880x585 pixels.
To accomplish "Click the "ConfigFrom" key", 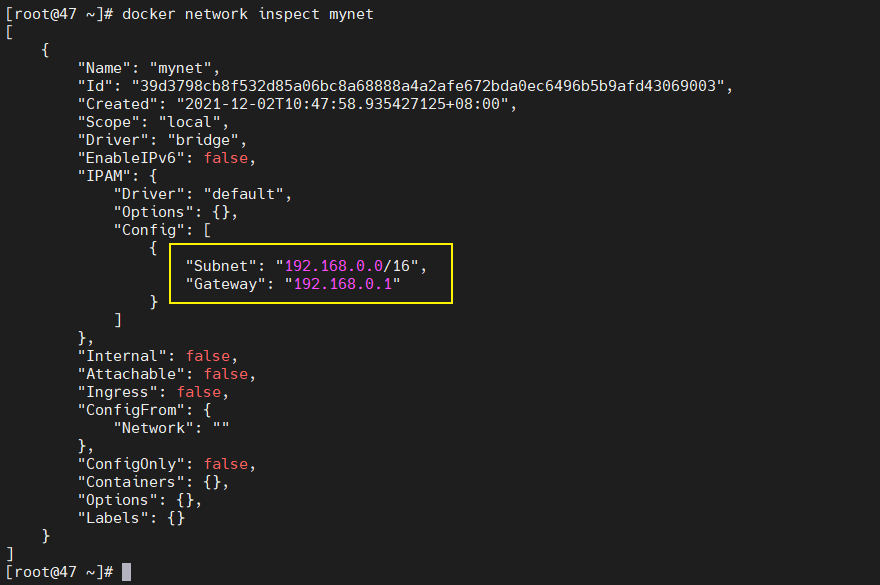I will 127,410.
